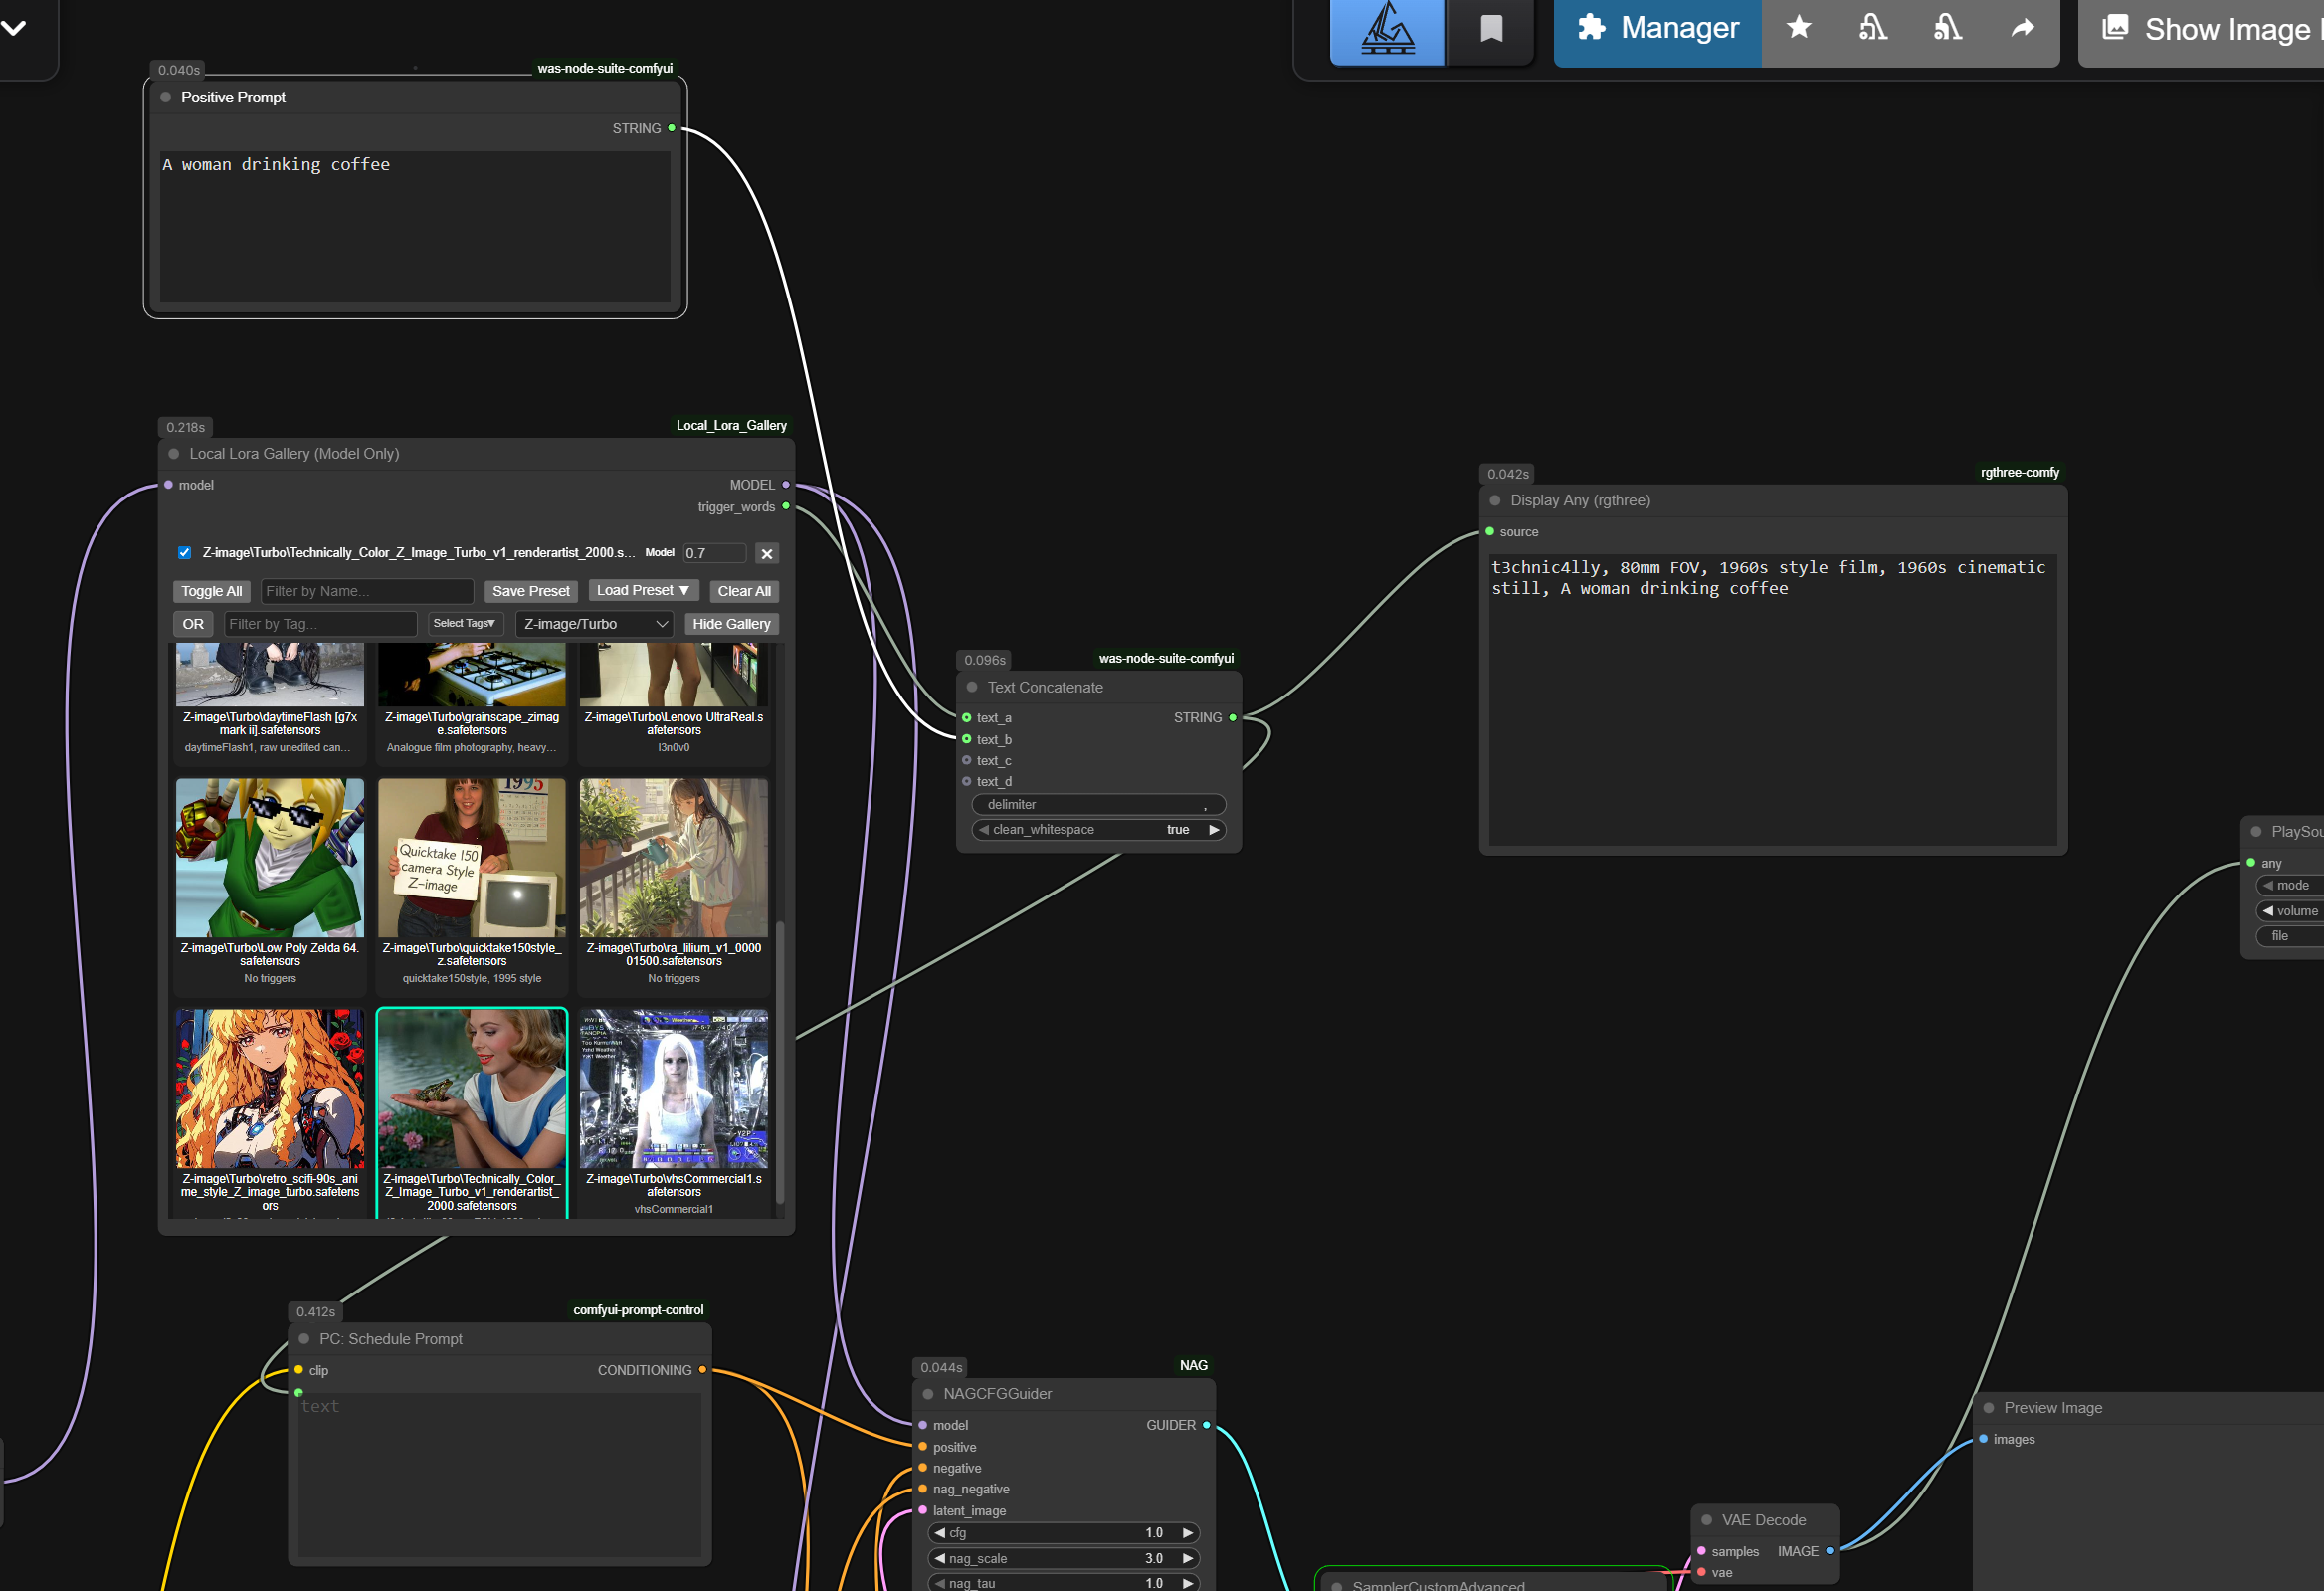Click the blue ship logo button
2324x1591 pixels.
1386,30
